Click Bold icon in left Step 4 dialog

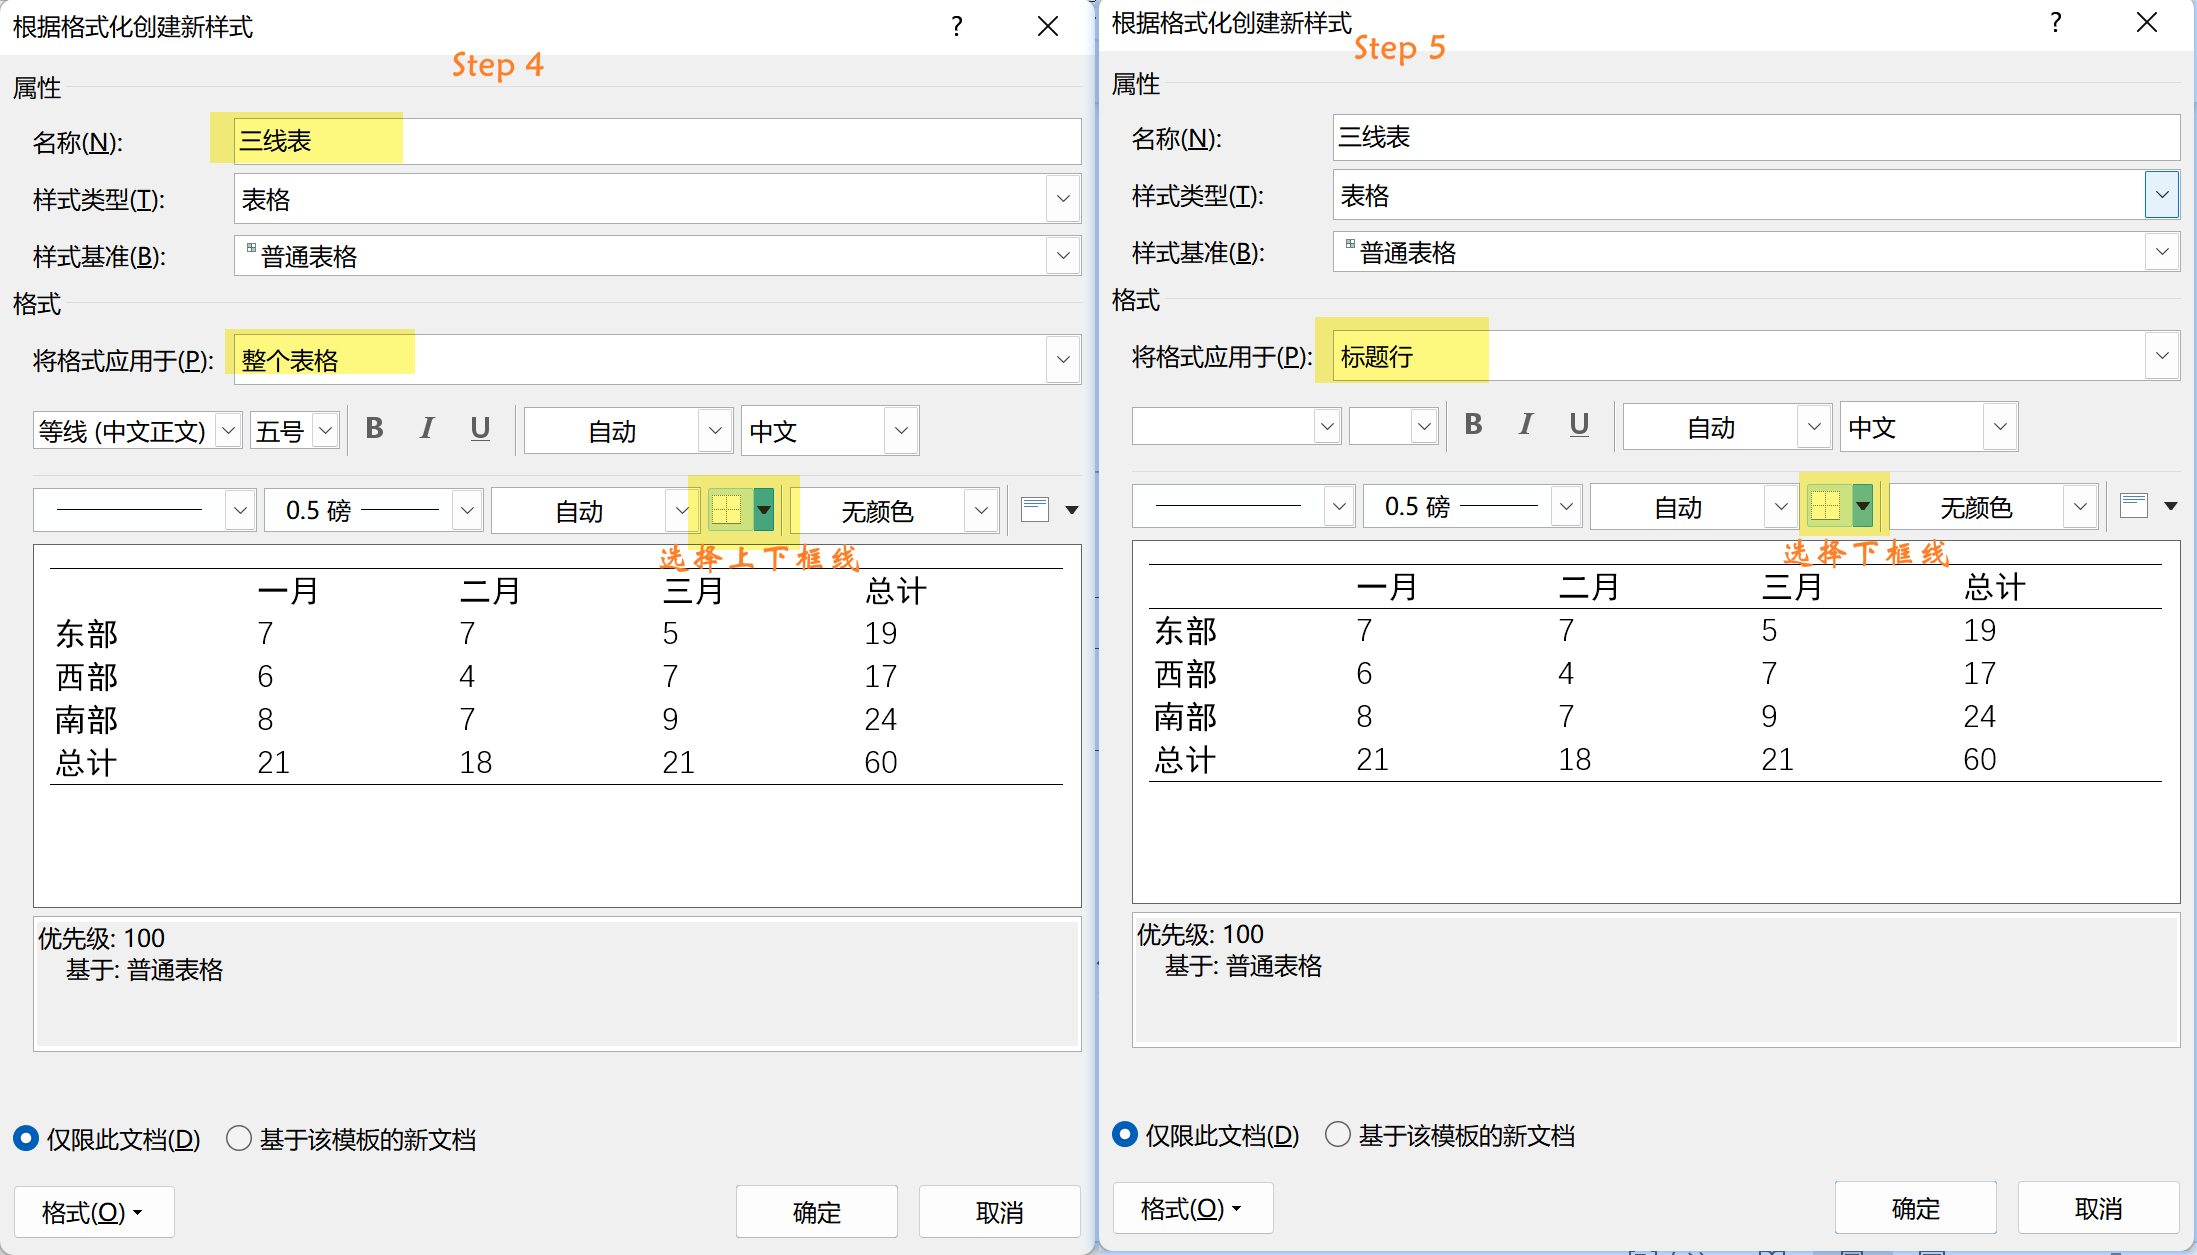(x=375, y=429)
